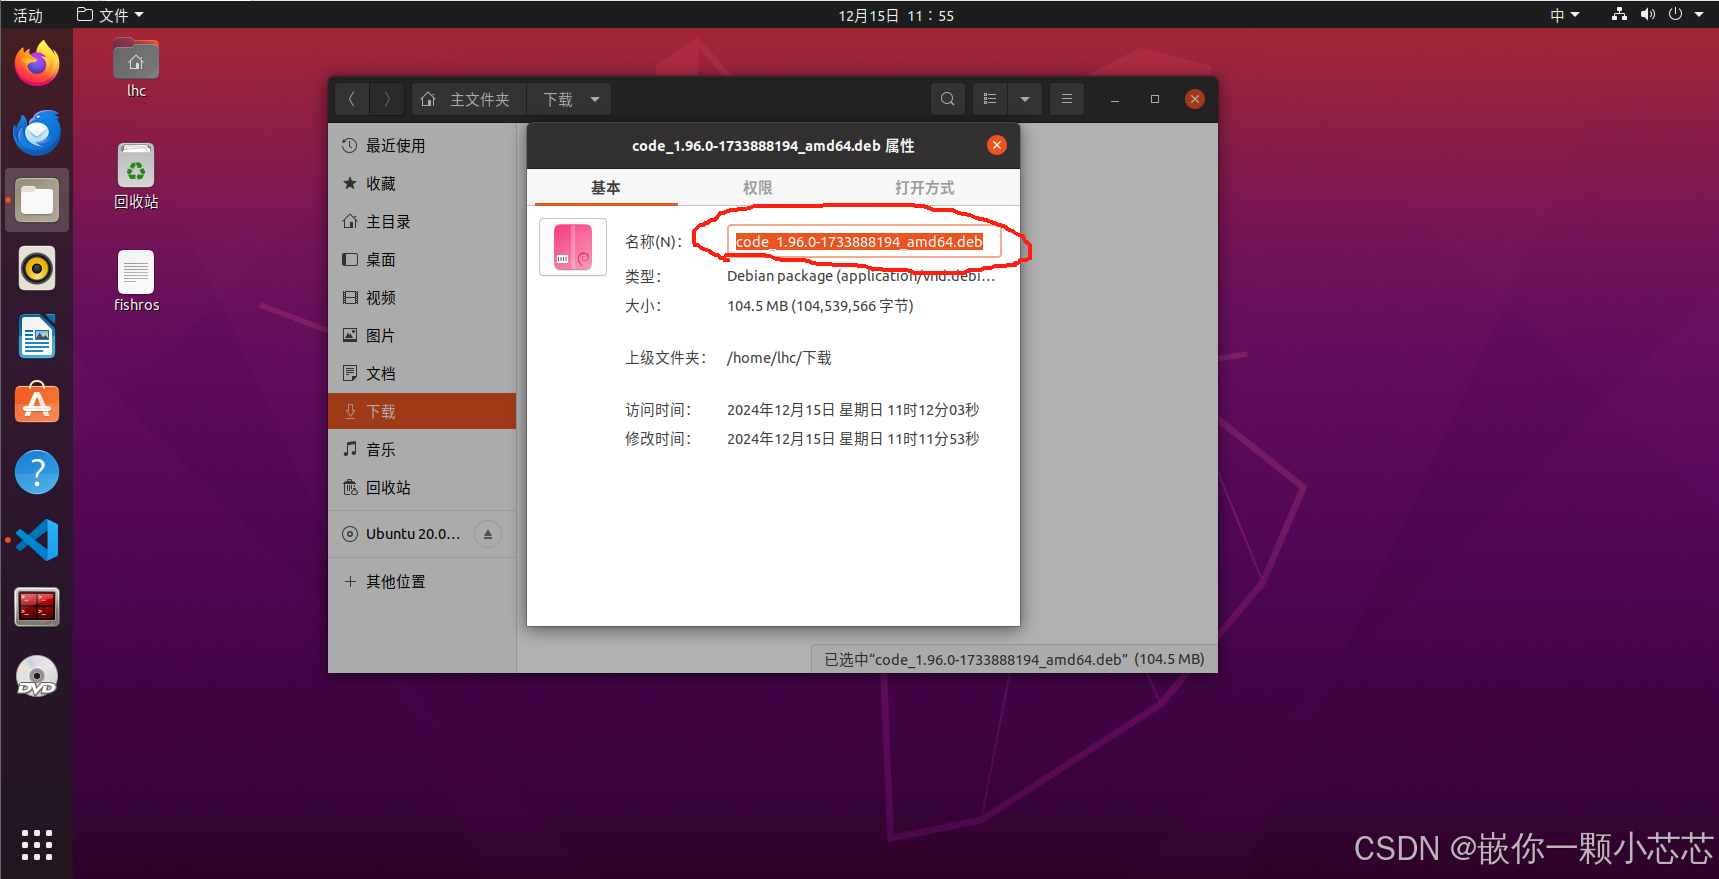Go back in Files navigation
This screenshot has width=1719, height=879.
(351, 99)
